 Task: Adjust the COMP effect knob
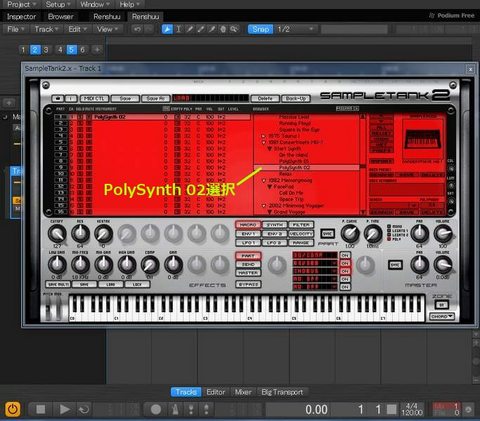[150, 265]
